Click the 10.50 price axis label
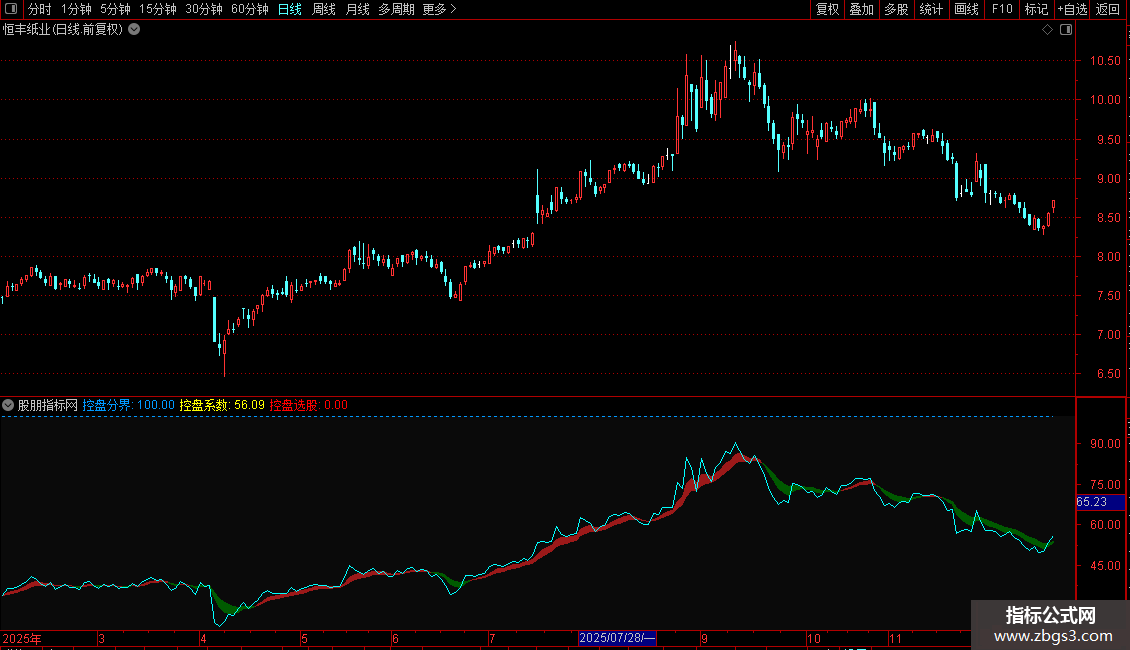Viewport: 1130px width, 650px height. point(1105,61)
